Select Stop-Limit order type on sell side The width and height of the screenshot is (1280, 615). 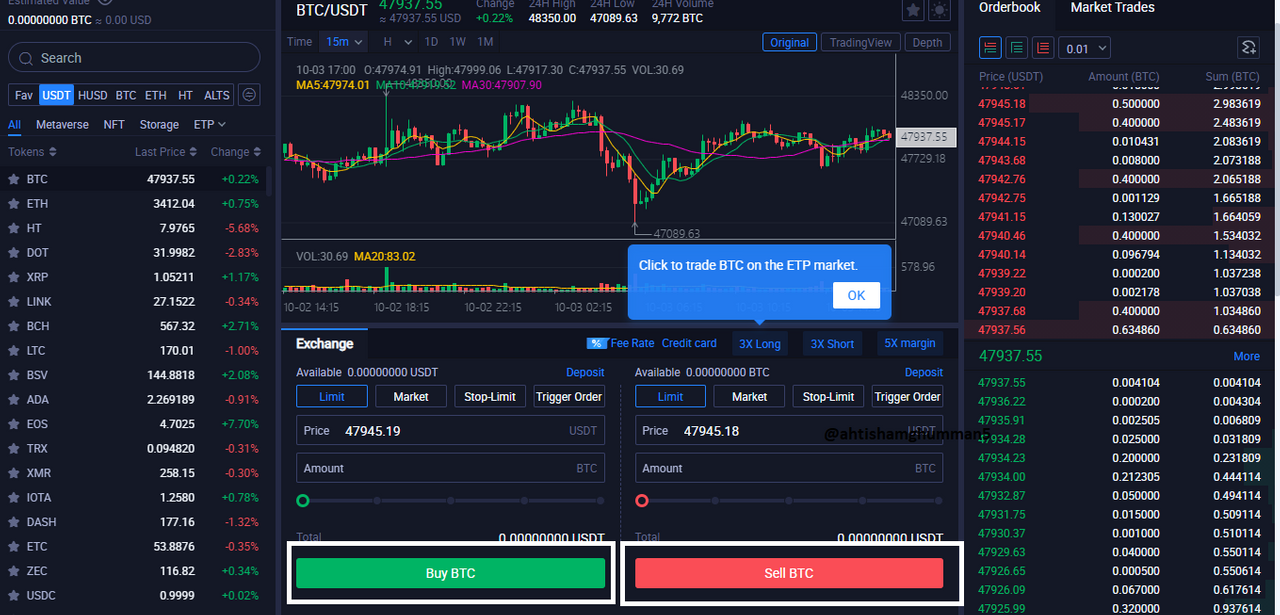click(828, 396)
